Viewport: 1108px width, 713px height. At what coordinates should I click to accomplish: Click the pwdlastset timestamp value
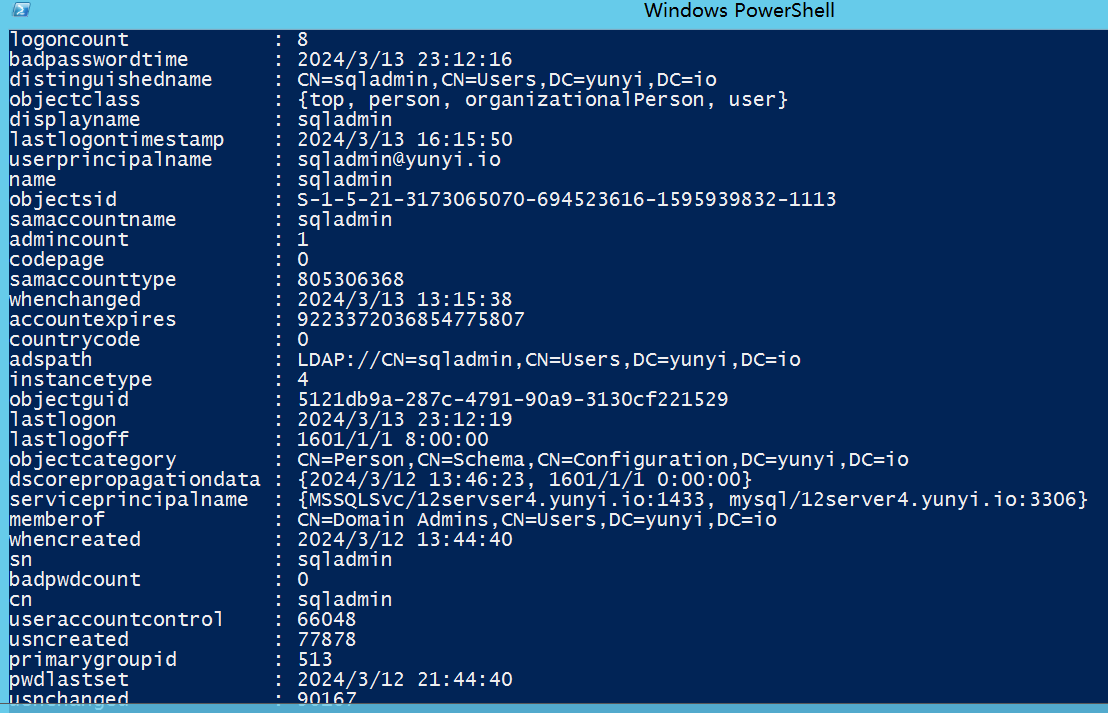tap(405, 679)
